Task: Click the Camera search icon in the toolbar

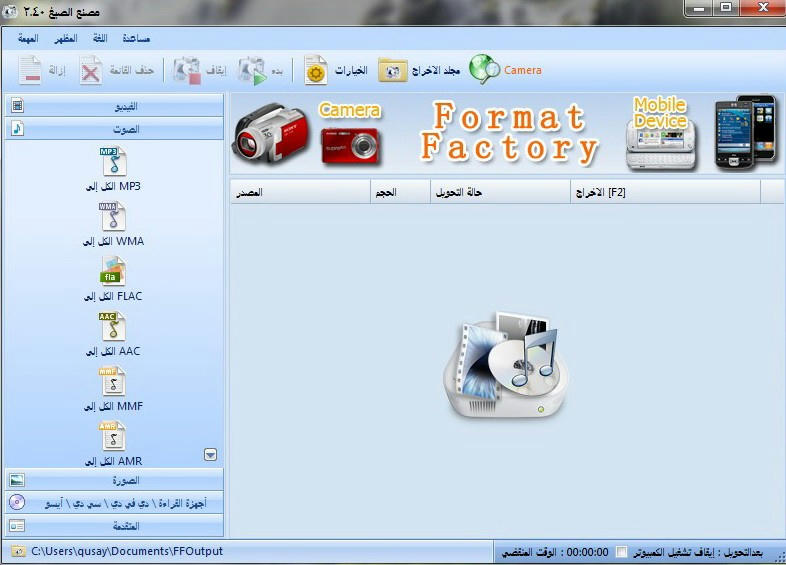Action: [x=485, y=69]
